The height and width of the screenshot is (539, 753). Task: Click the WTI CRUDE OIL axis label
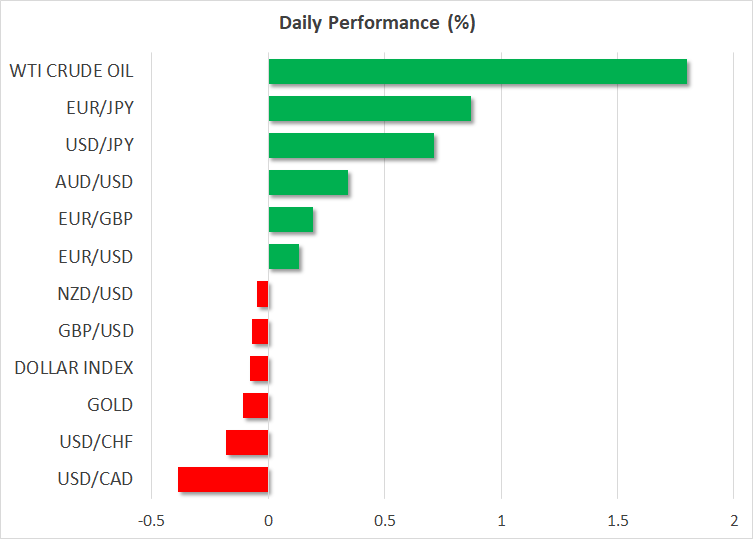pyautogui.click(x=71, y=72)
